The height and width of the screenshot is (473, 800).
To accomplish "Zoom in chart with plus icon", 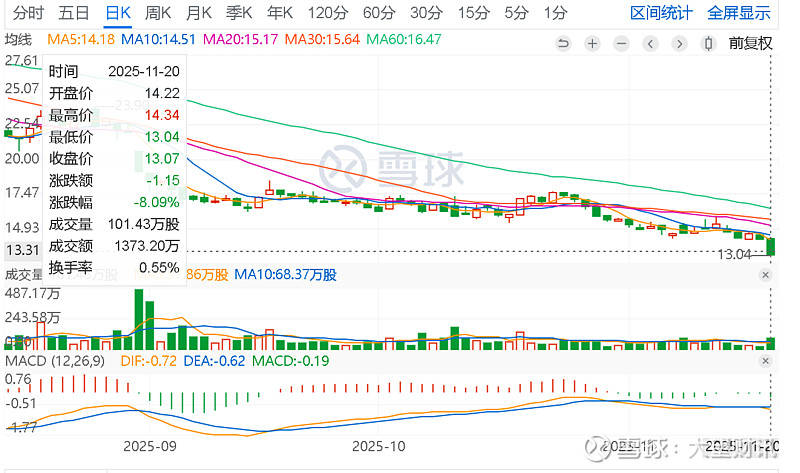I will (593, 43).
